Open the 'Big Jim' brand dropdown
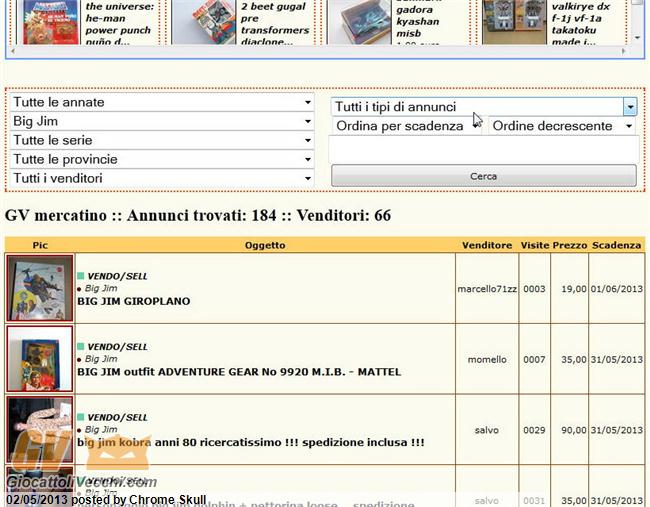Image resolution: width=650 pixels, height=507 pixels. (x=162, y=121)
